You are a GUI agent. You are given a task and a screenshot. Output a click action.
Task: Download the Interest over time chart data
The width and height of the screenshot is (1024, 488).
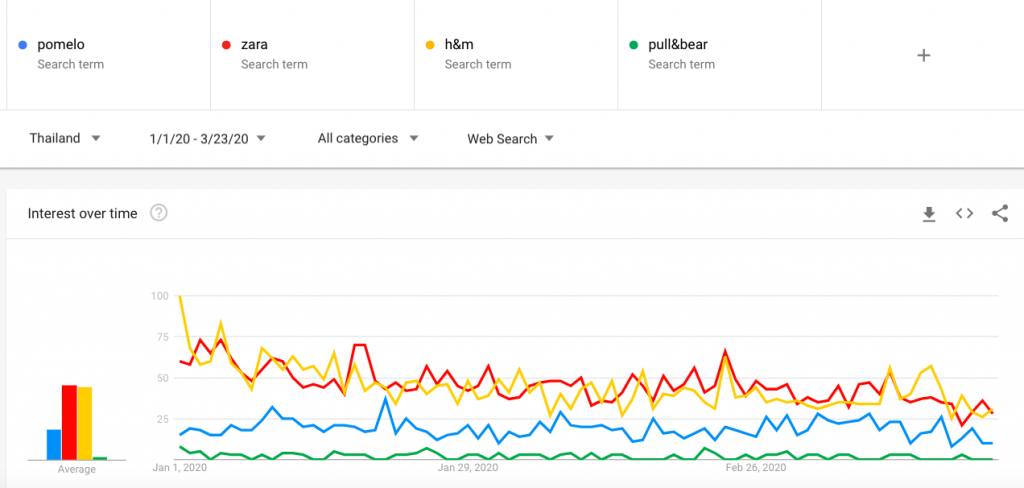pyautogui.click(x=929, y=214)
